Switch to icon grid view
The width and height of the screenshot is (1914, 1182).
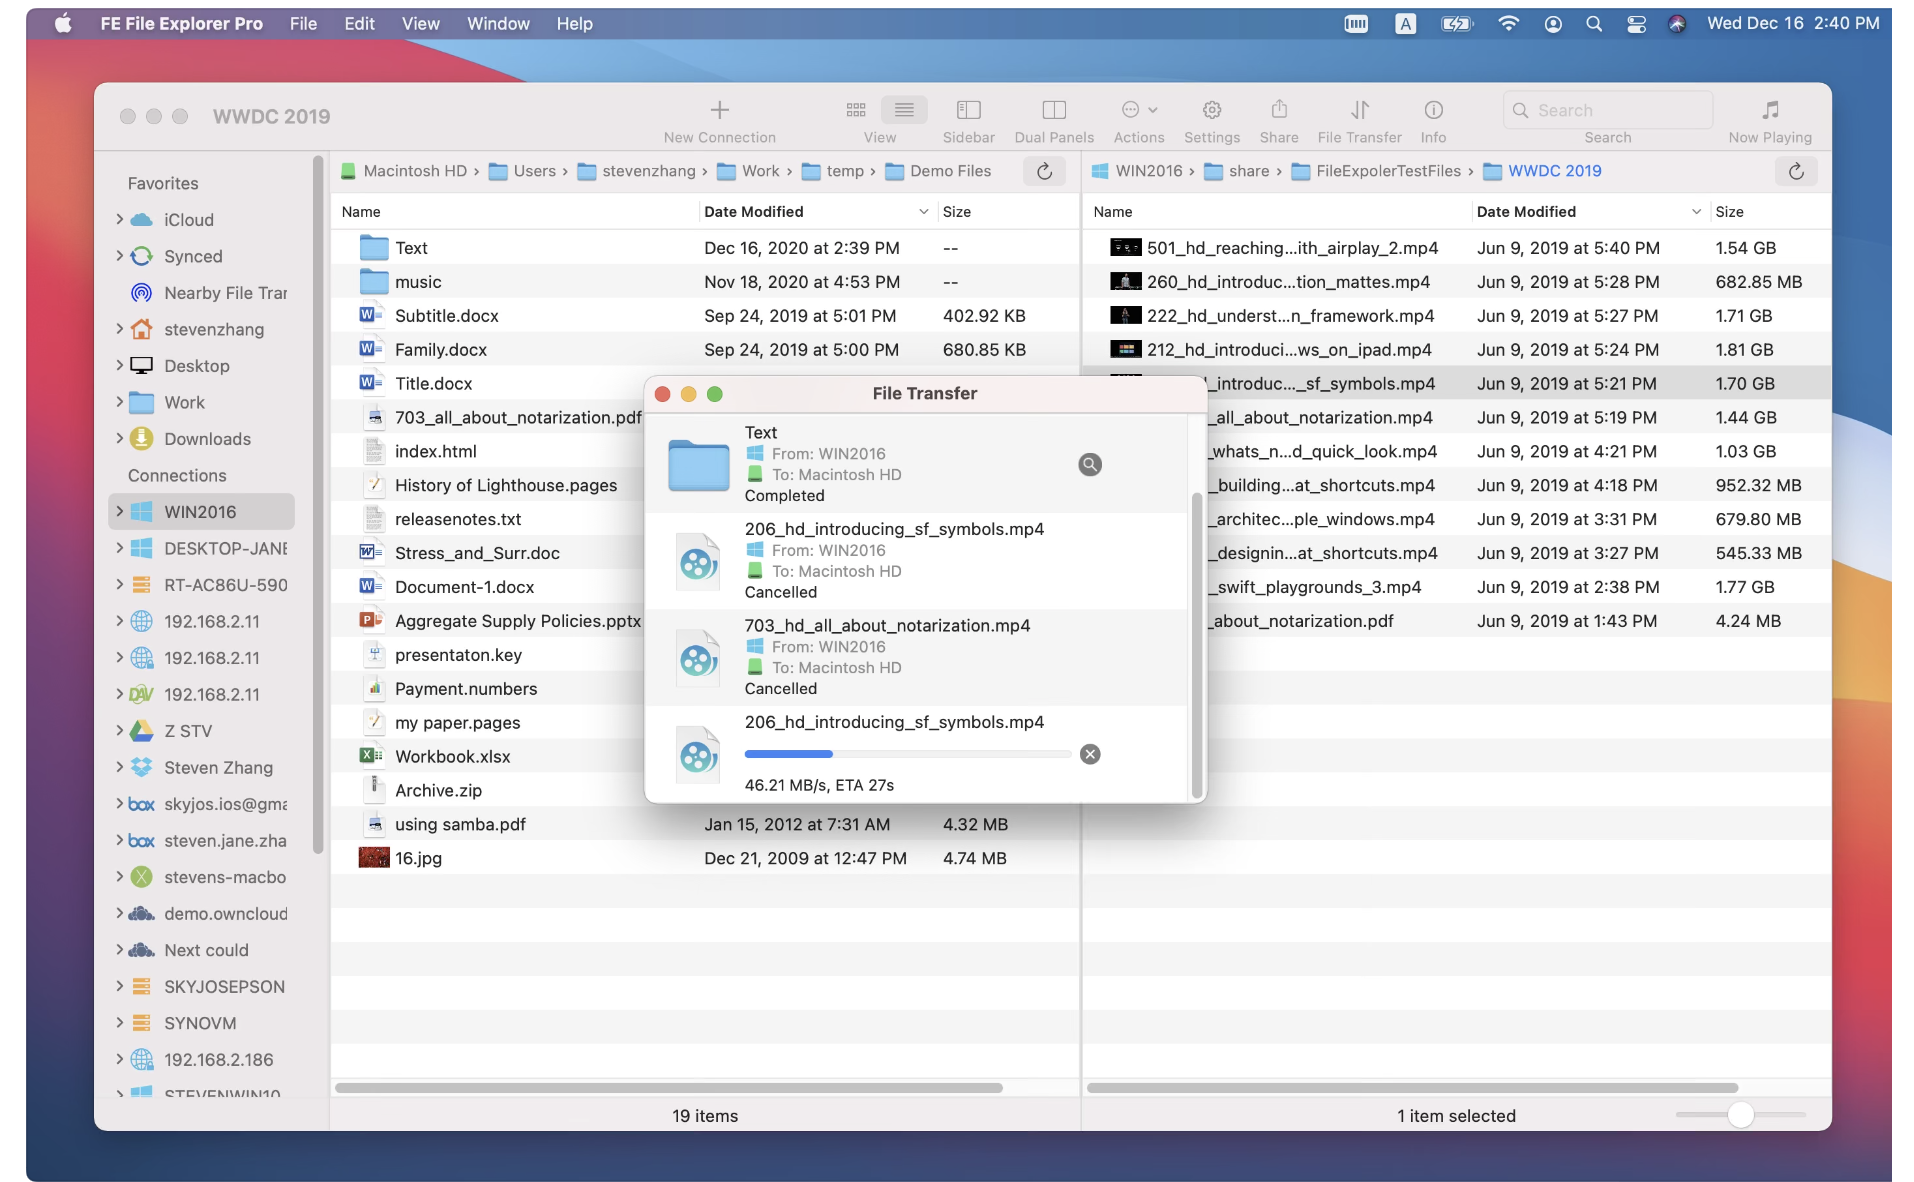(x=856, y=110)
